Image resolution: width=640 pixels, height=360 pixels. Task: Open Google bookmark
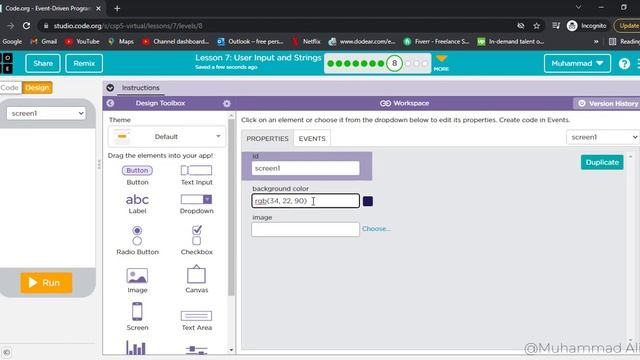(x=12, y=41)
